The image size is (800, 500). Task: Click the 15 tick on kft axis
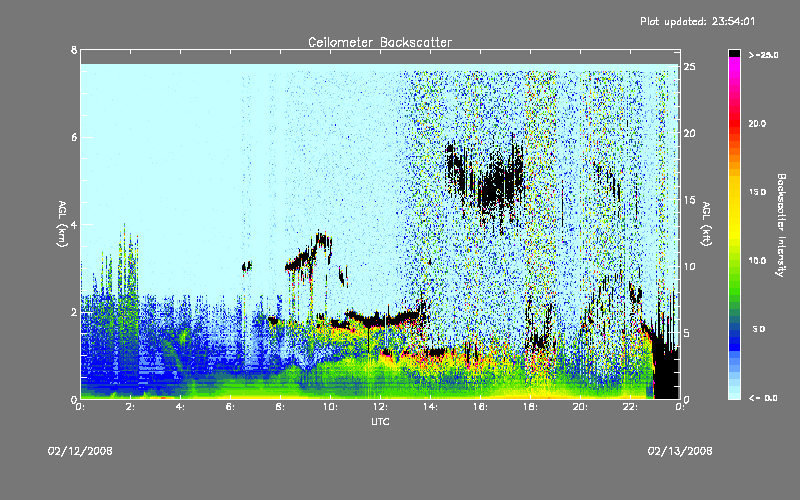(690, 200)
